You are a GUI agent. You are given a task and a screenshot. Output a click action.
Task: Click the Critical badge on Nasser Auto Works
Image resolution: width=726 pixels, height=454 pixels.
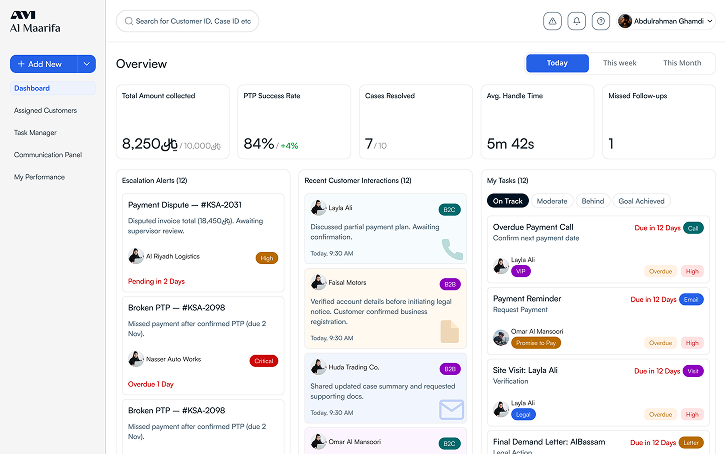coord(263,360)
